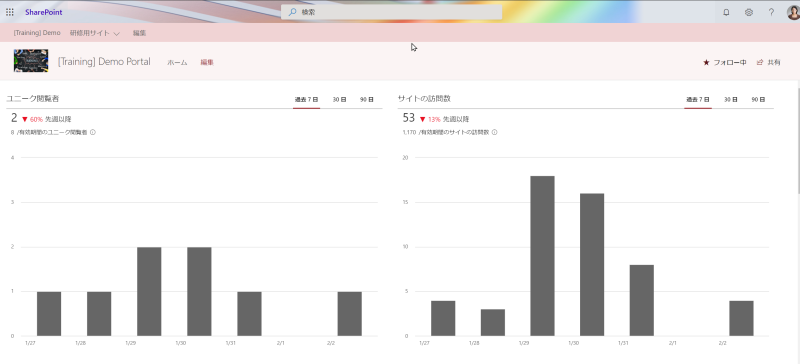
Task: Click the 2/2 bar in ユニーク閲覧者 chart
Action: [349, 314]
